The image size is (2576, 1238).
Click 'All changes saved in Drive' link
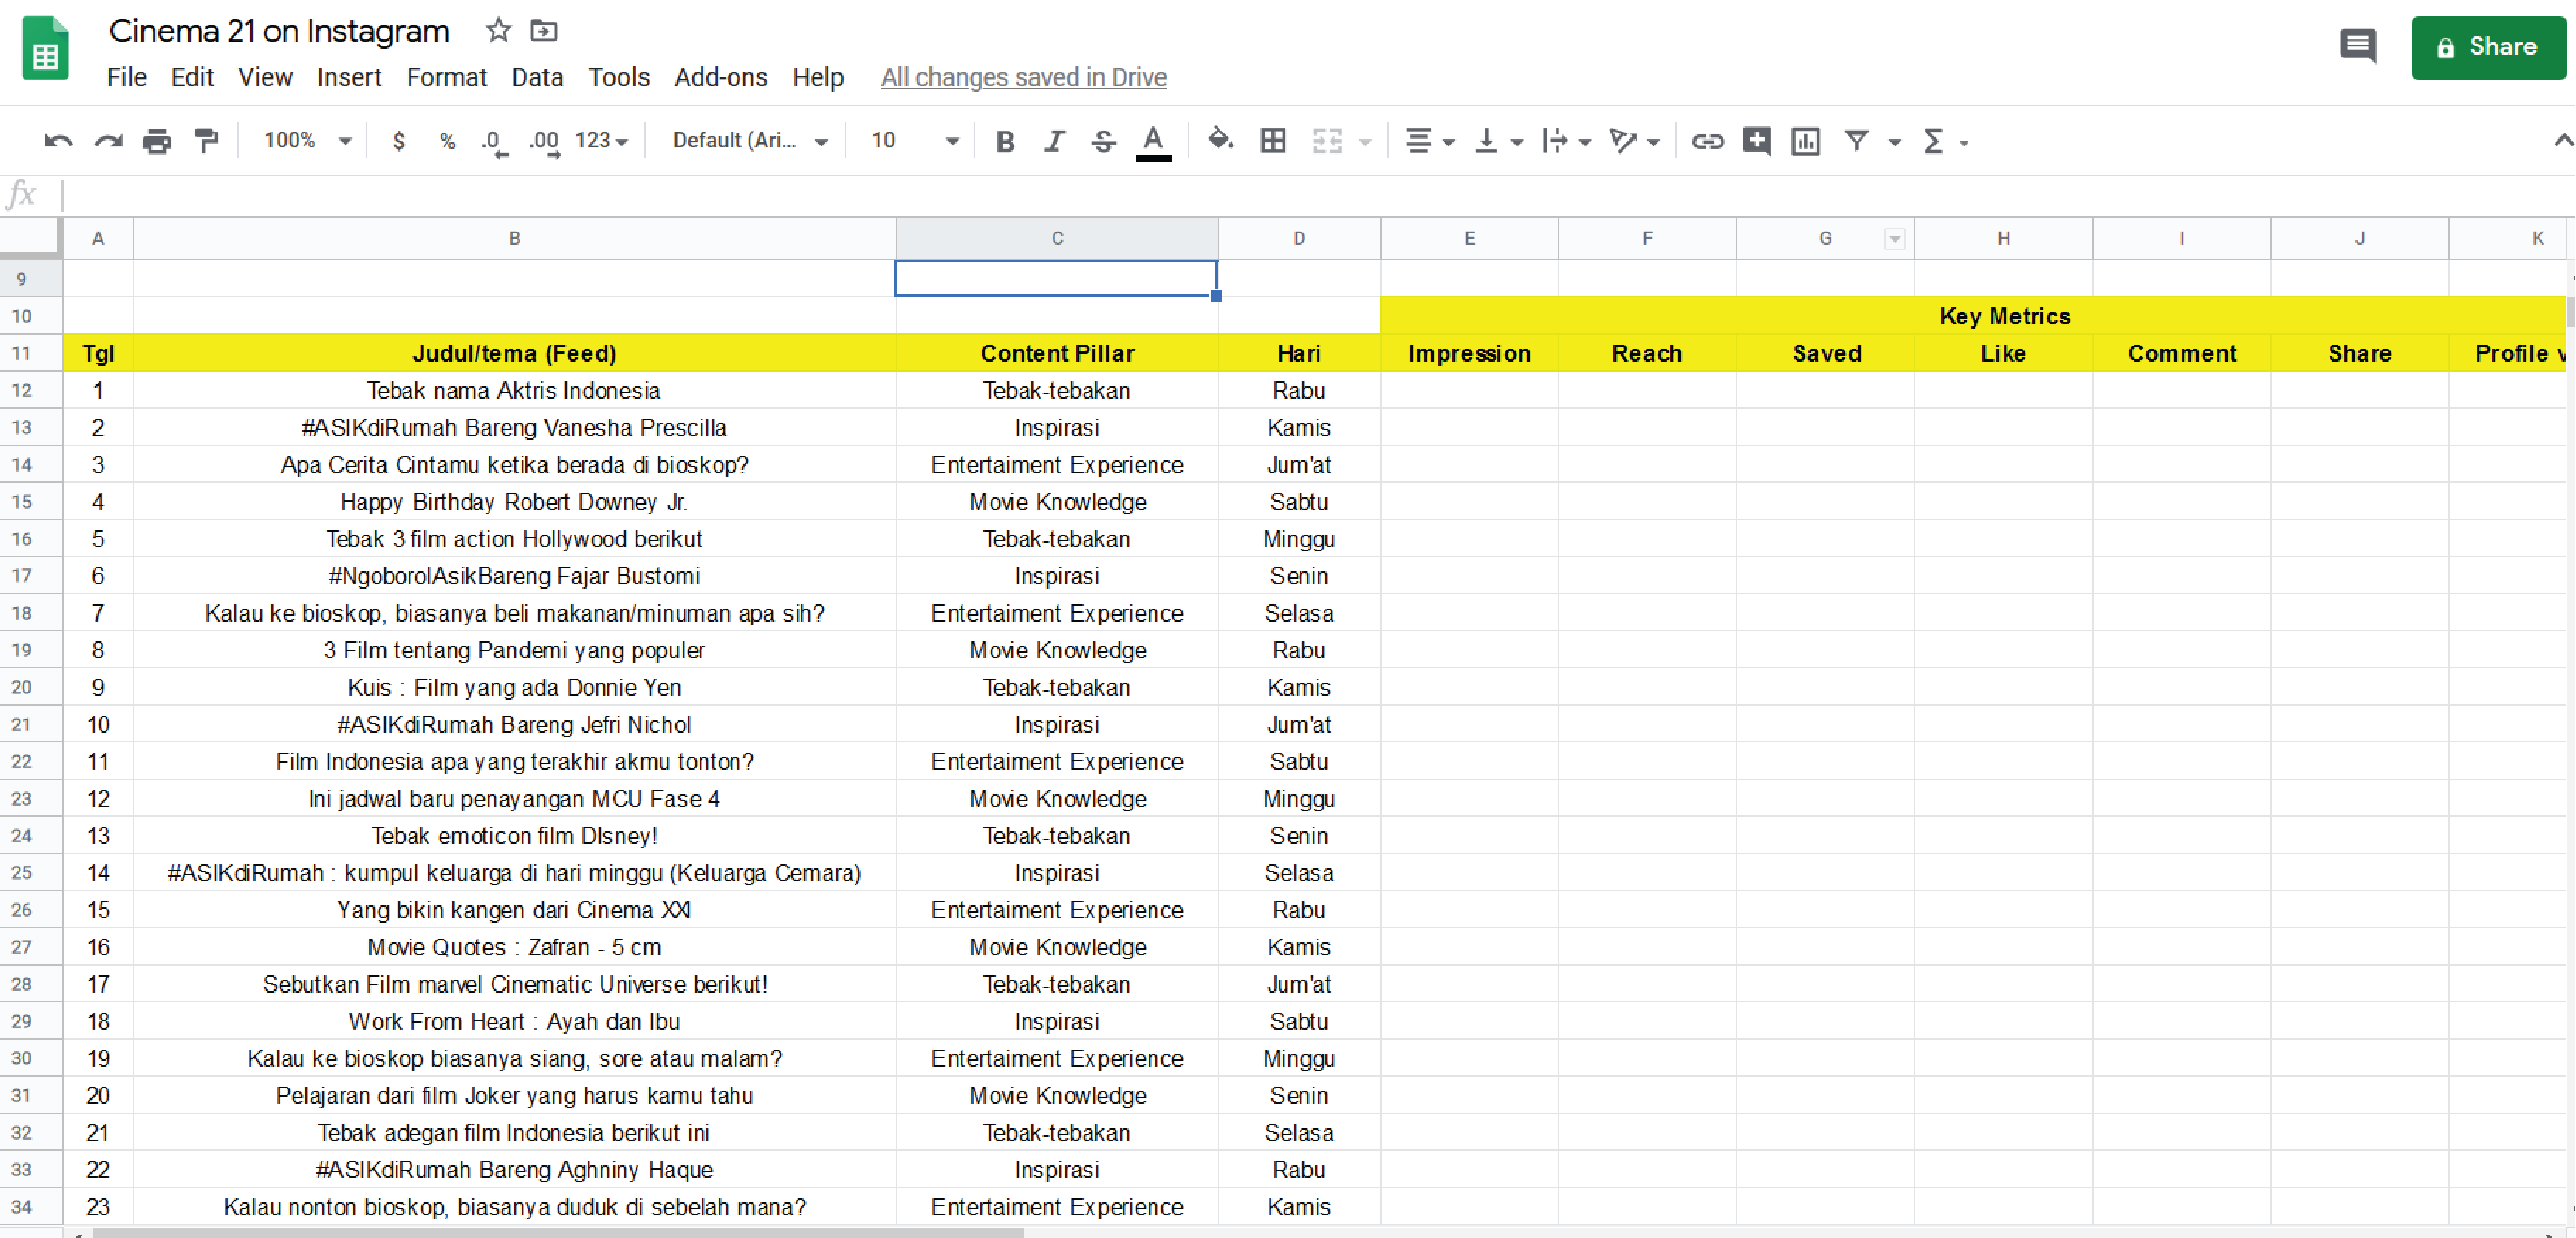tap(1023, 77)
